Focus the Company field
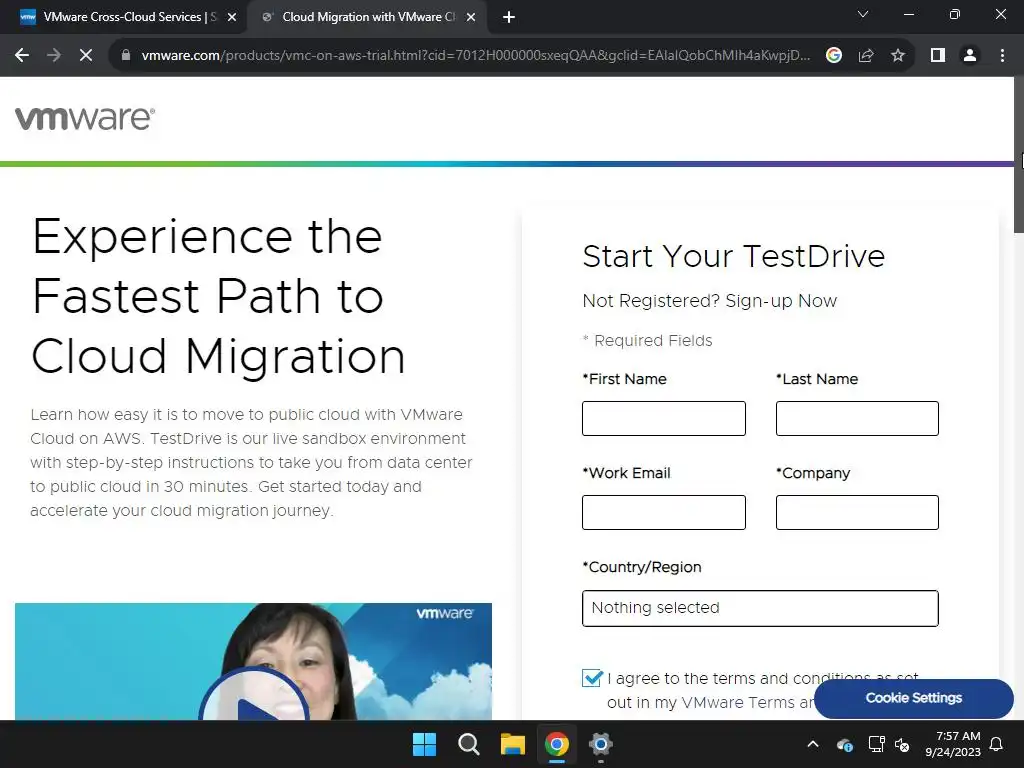The width and height of the screenshot is (1024, 768). coord(857,513)
